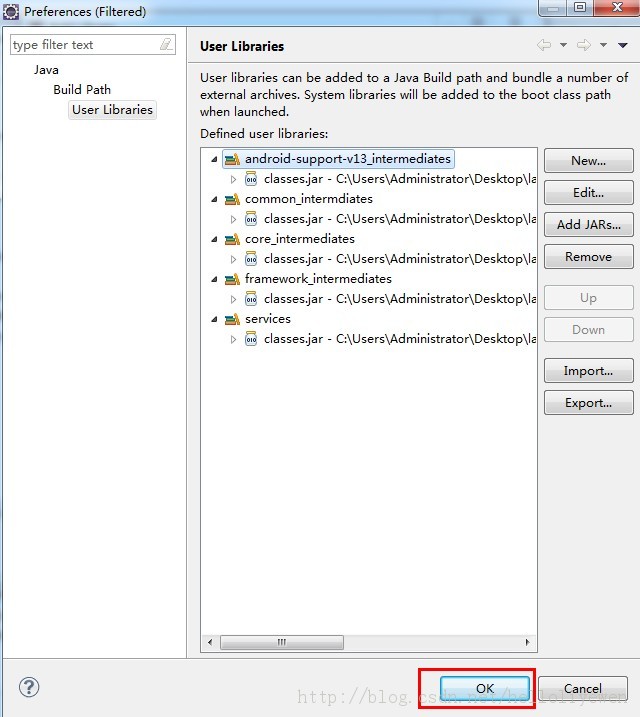Click the Add JARs... button

(588, 225)
